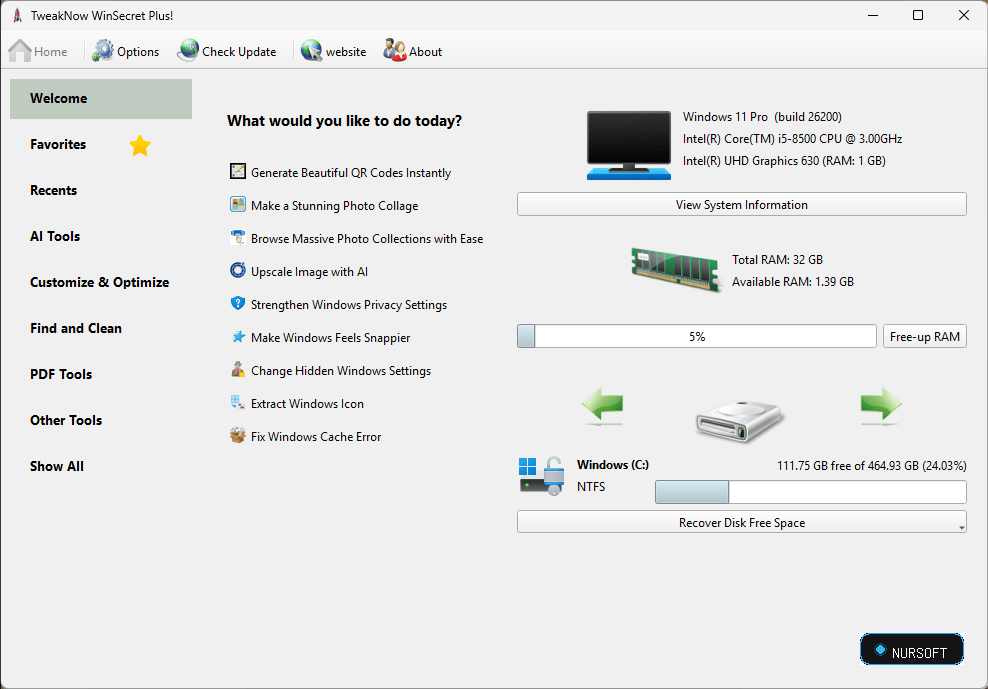Click the About people icon
This screenshot has height=689, width=988.
394,50
